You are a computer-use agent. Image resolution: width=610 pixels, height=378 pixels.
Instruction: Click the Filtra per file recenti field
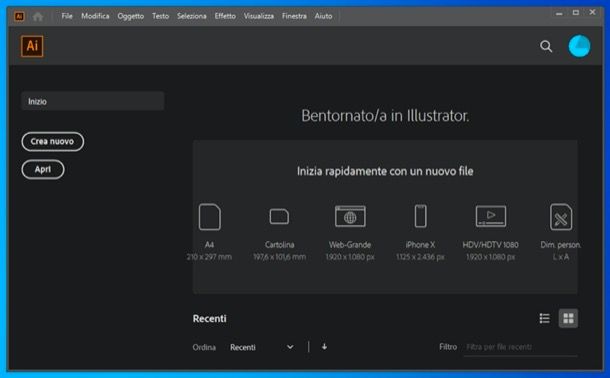[x=521, y=347]
